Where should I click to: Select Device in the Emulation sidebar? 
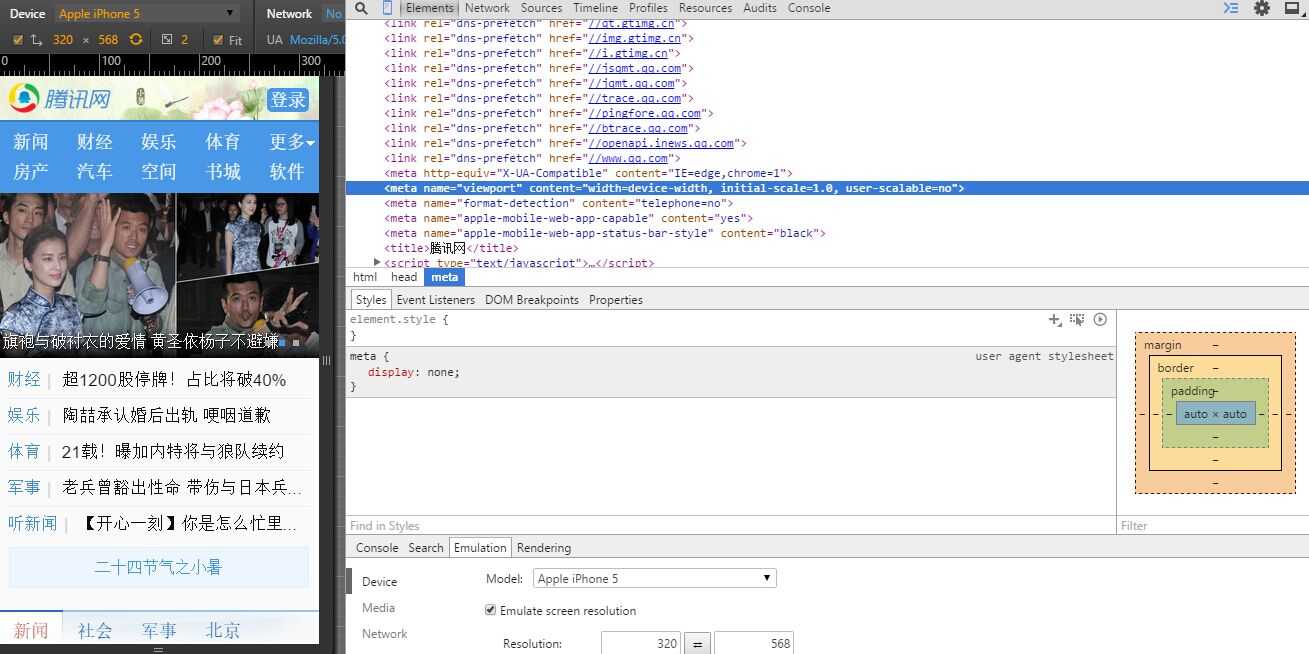(379, 582)
